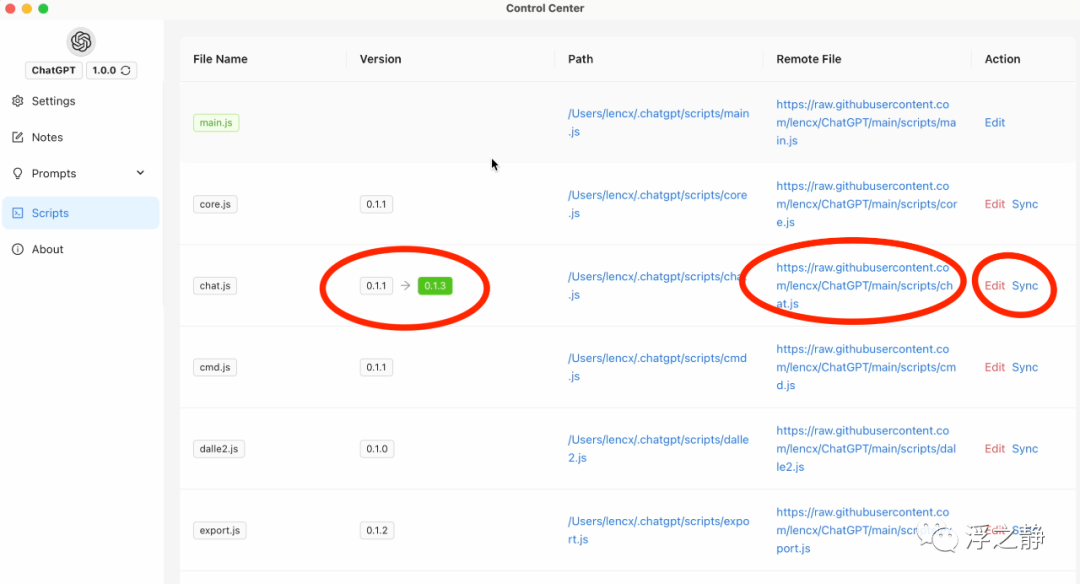Select the chat.js file name tag

pos(215,286)
